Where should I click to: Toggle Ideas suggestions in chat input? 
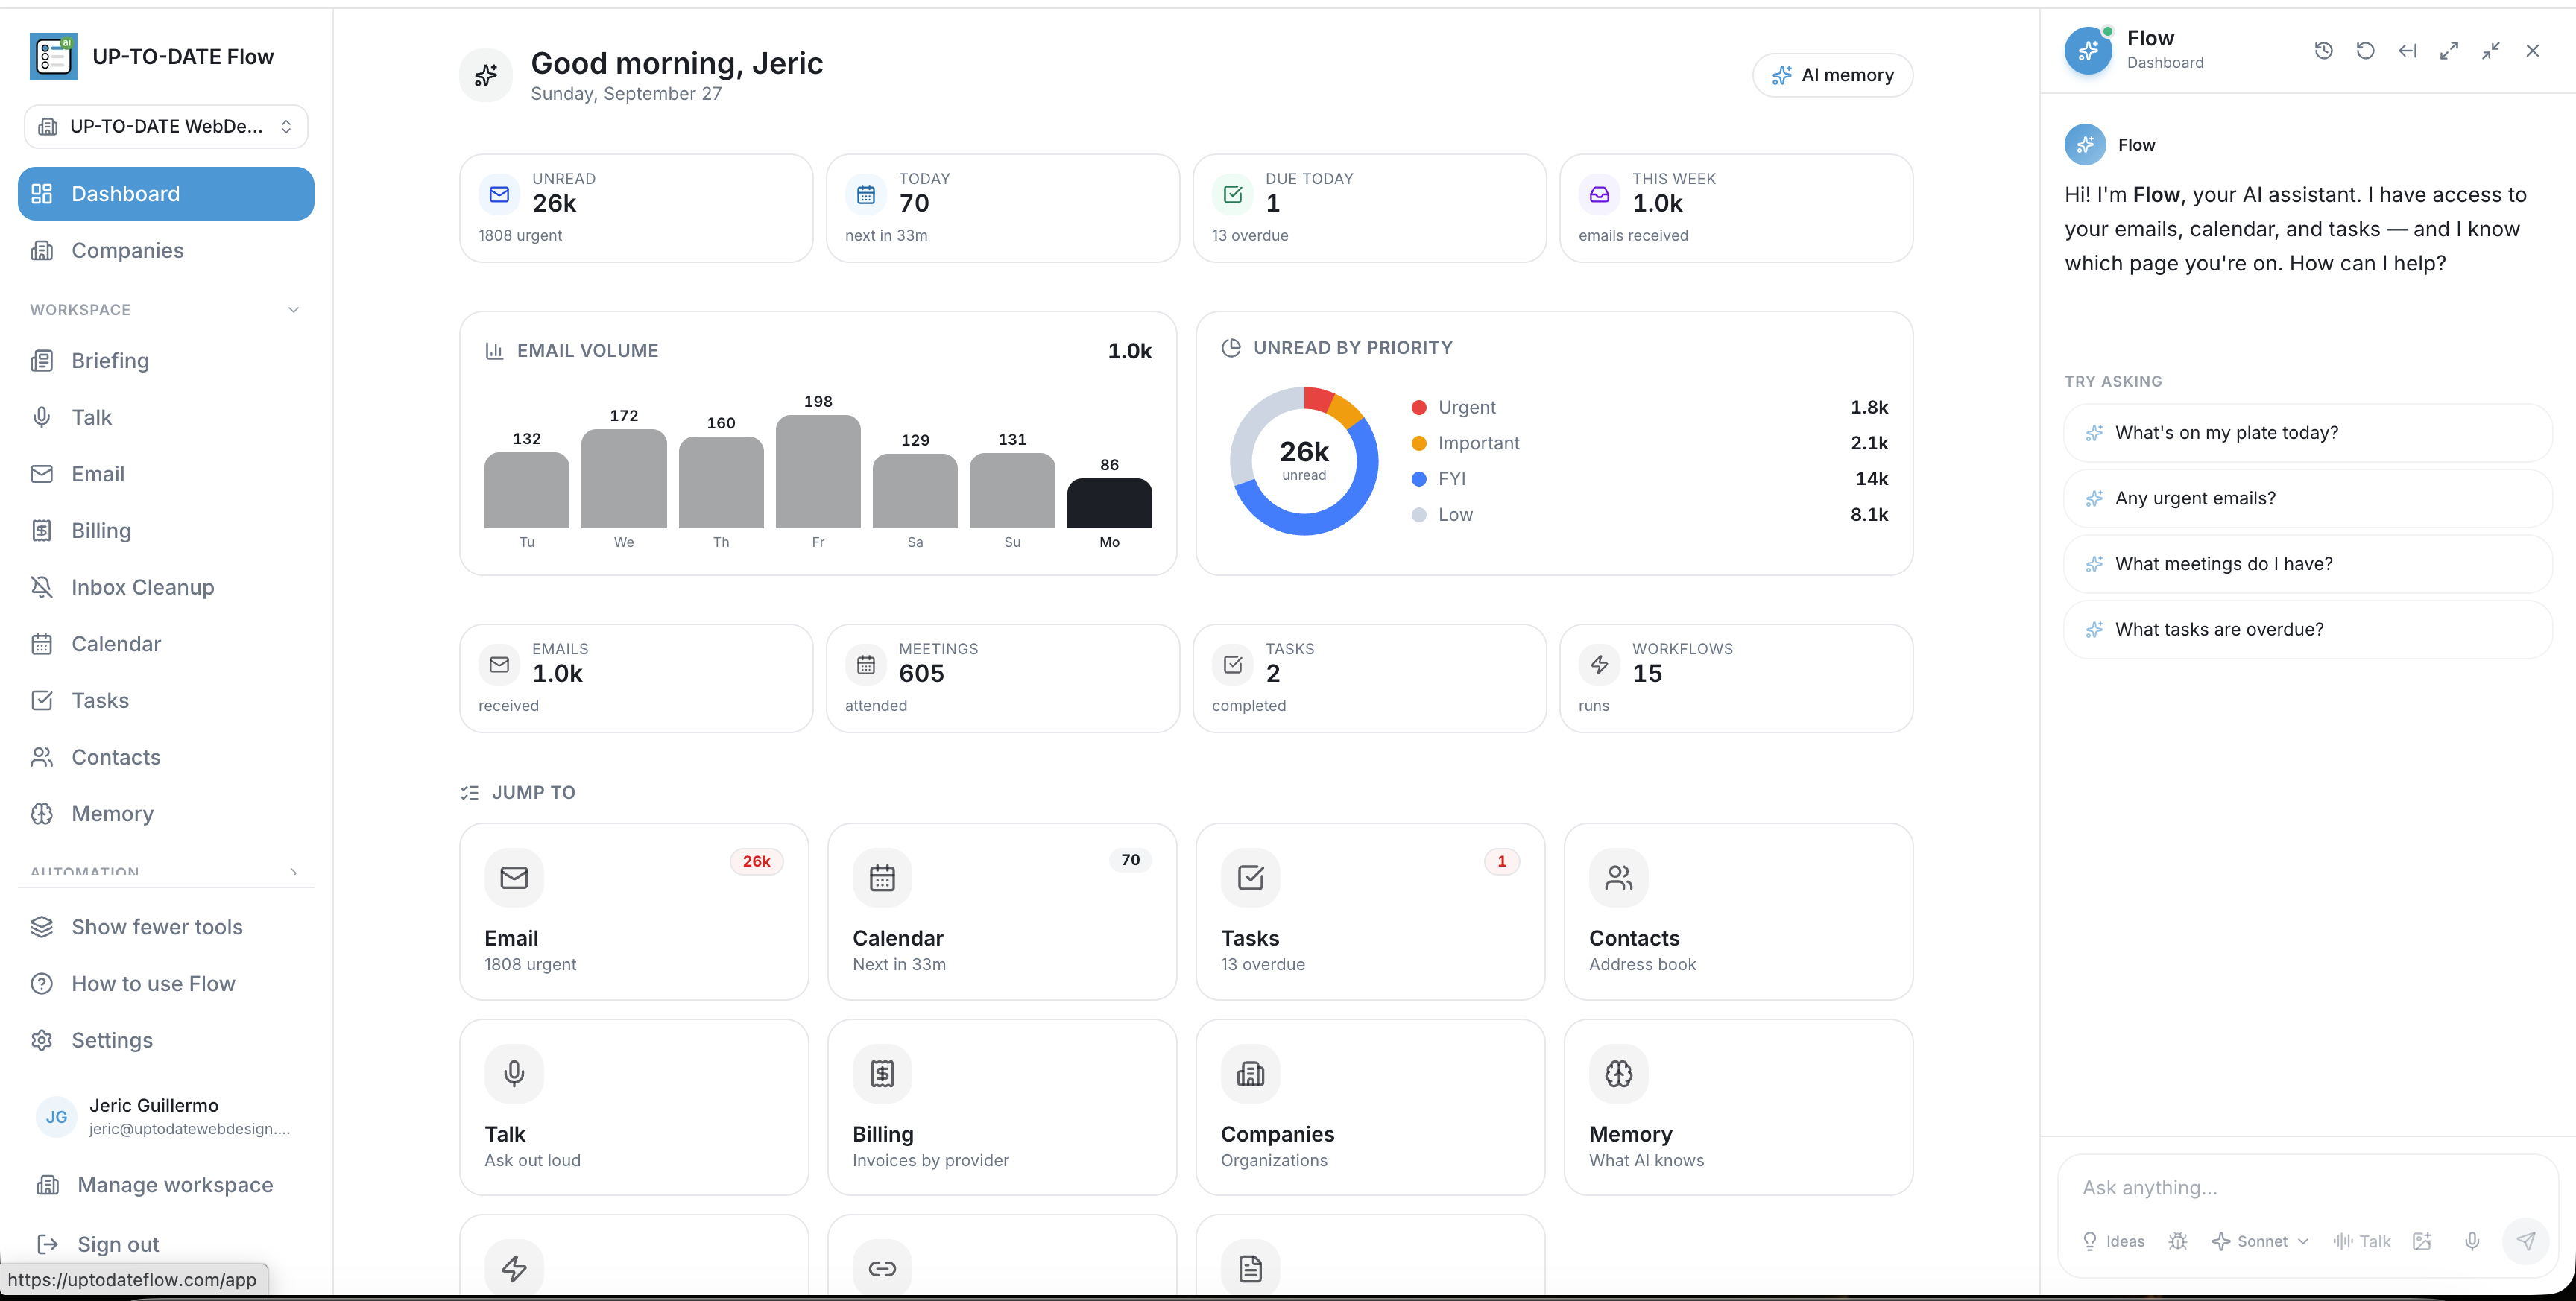[2113, 1241]
